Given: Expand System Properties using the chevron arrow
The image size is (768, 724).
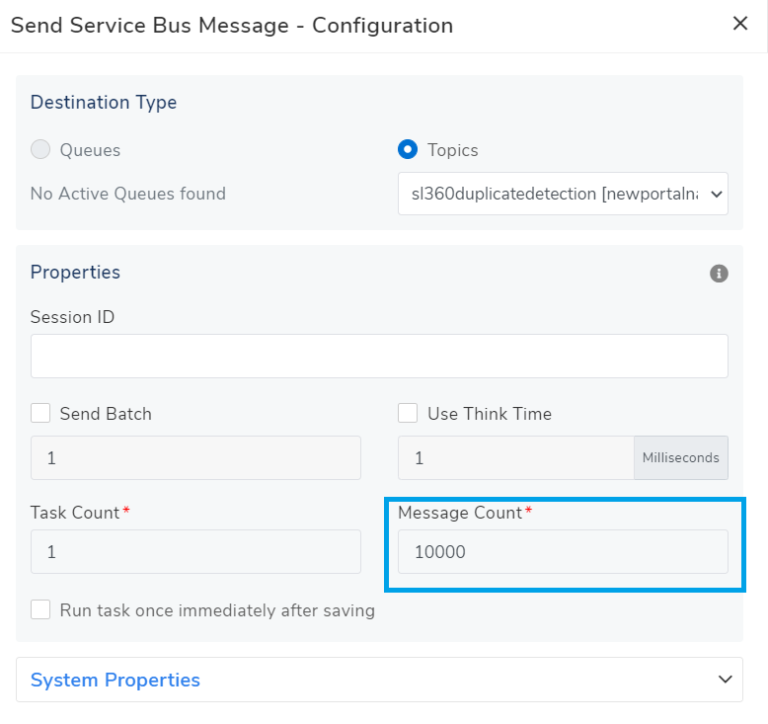Looking at the screenshot, I should (x=725, y=680).
